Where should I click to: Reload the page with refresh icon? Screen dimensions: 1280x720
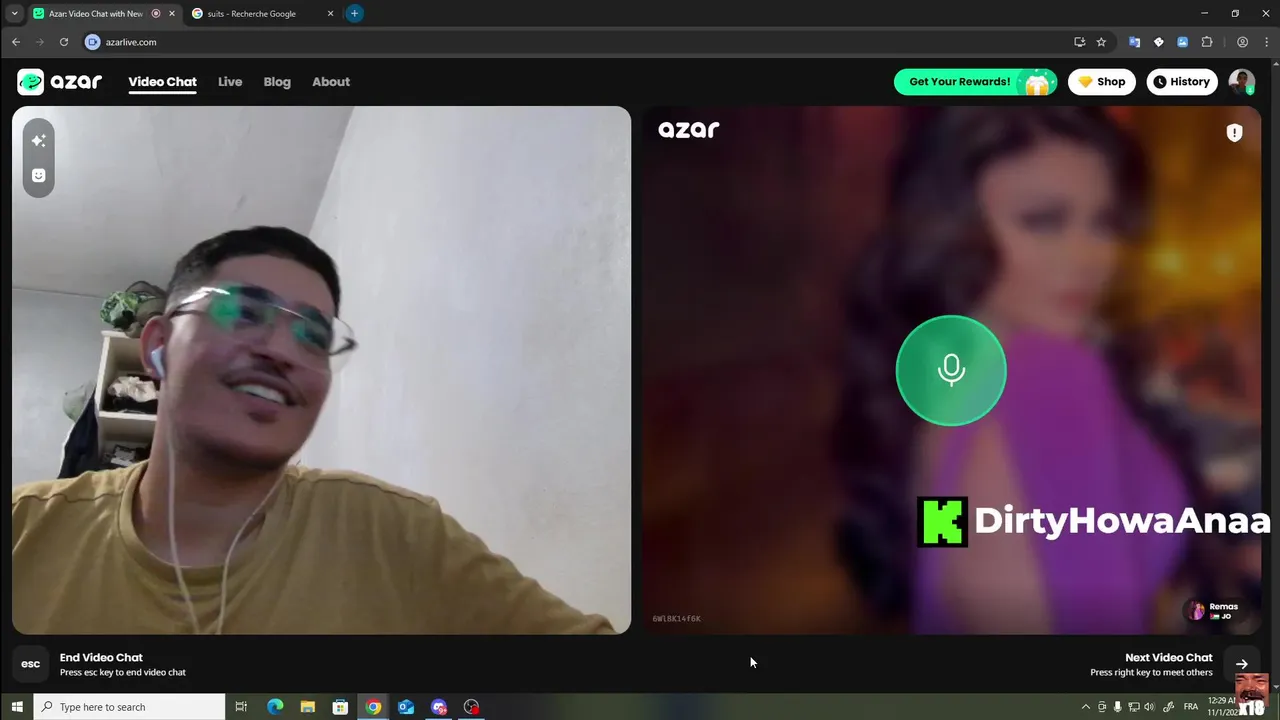tap(64, 42)
